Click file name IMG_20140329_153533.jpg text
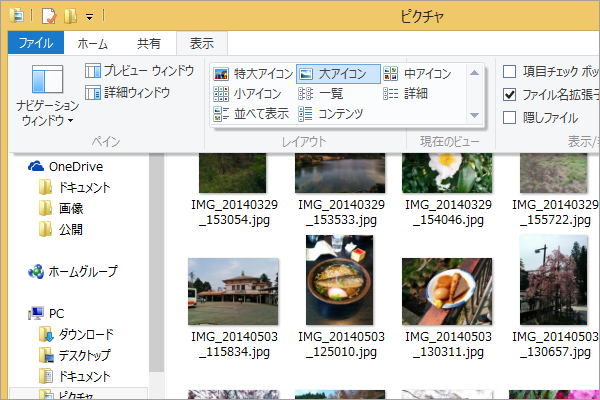This screenshot has width=600, height=400. click(341, 212)
